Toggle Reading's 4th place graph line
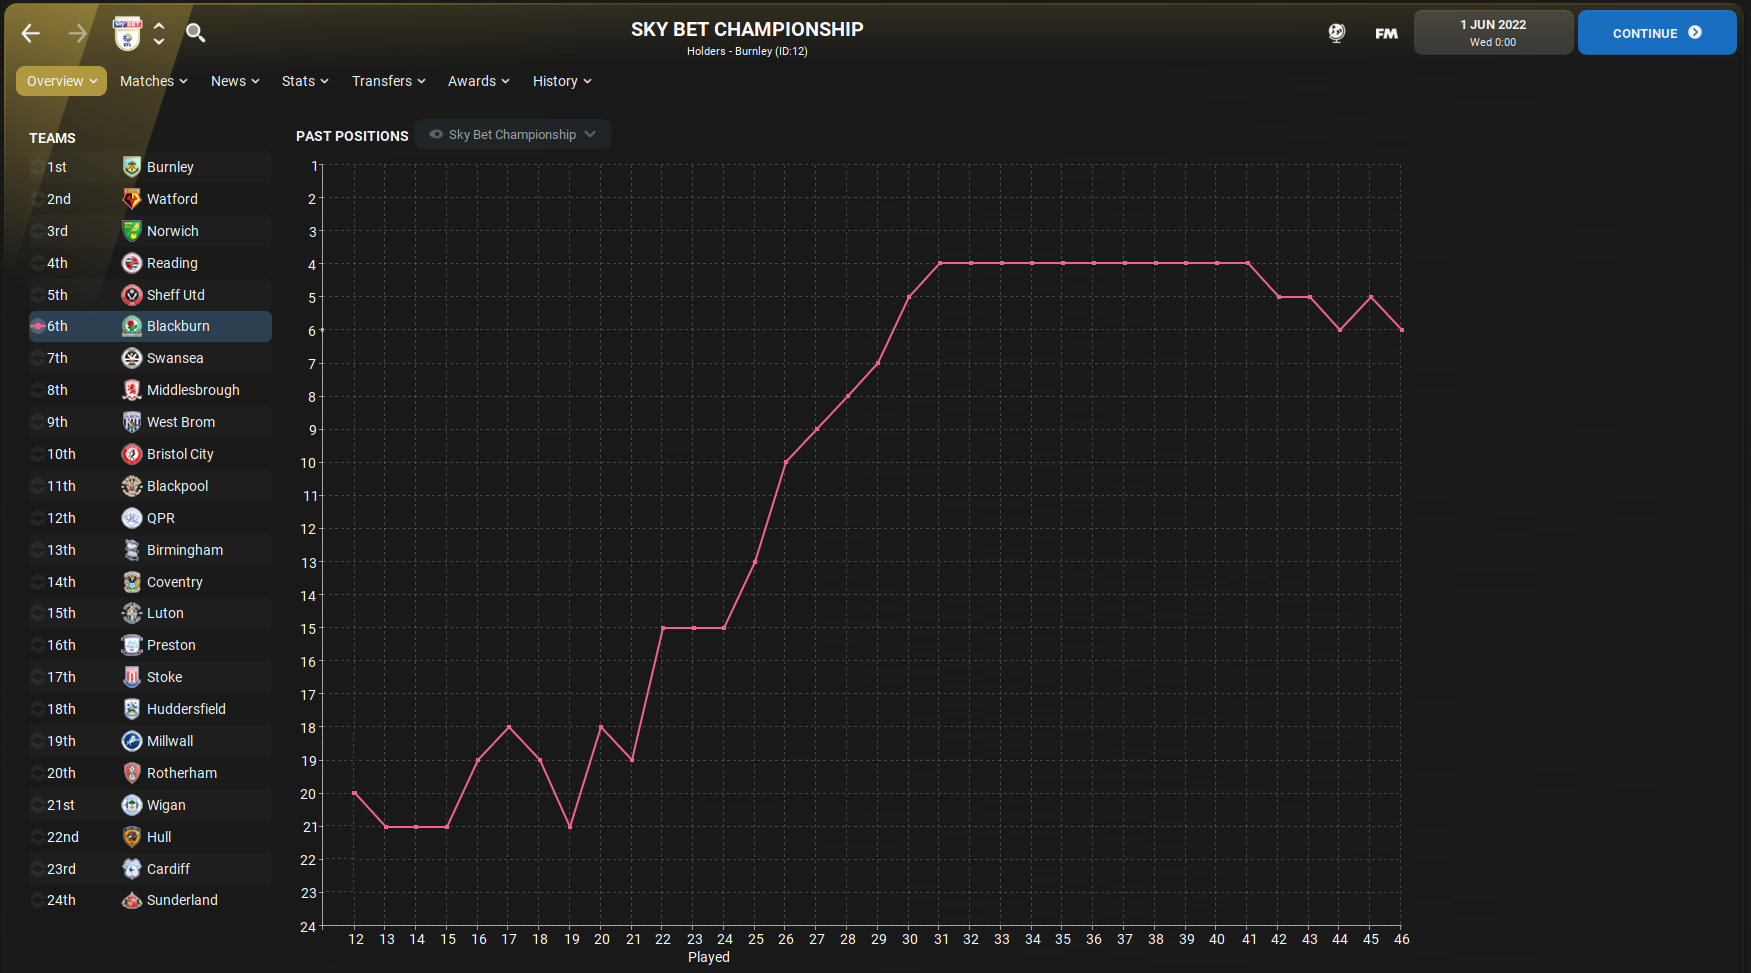 [37, 263]
